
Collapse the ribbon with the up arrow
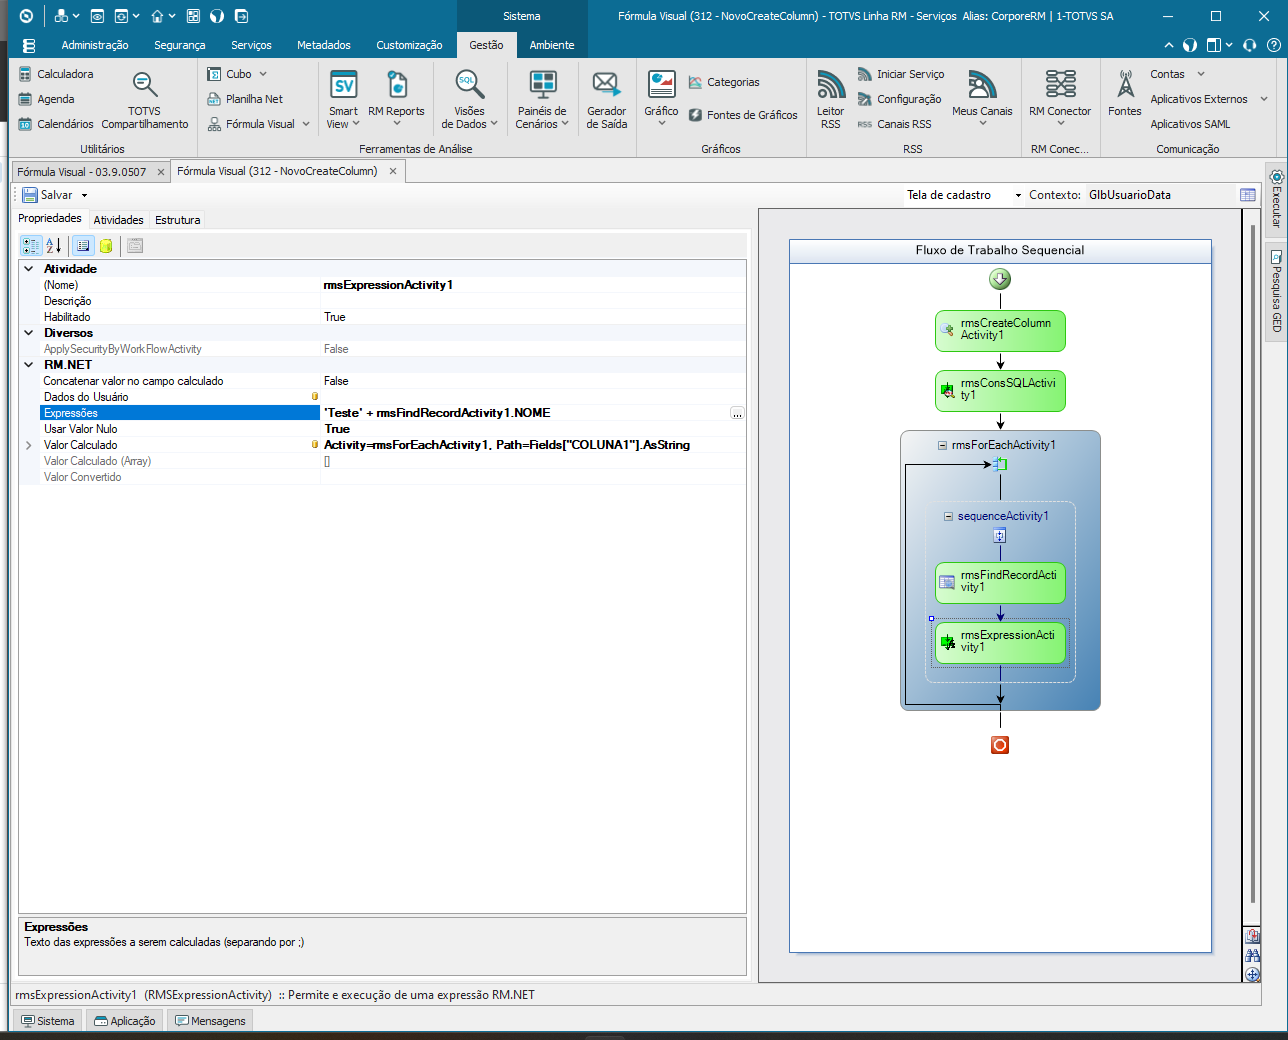(x=1169, y=45)
